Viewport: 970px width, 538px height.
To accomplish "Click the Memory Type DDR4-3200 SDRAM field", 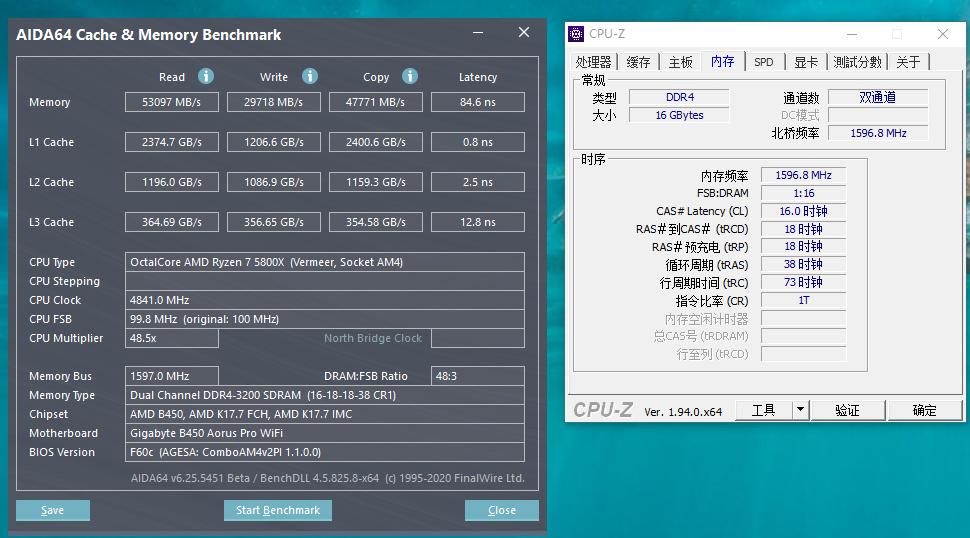I will pos(325,395).
